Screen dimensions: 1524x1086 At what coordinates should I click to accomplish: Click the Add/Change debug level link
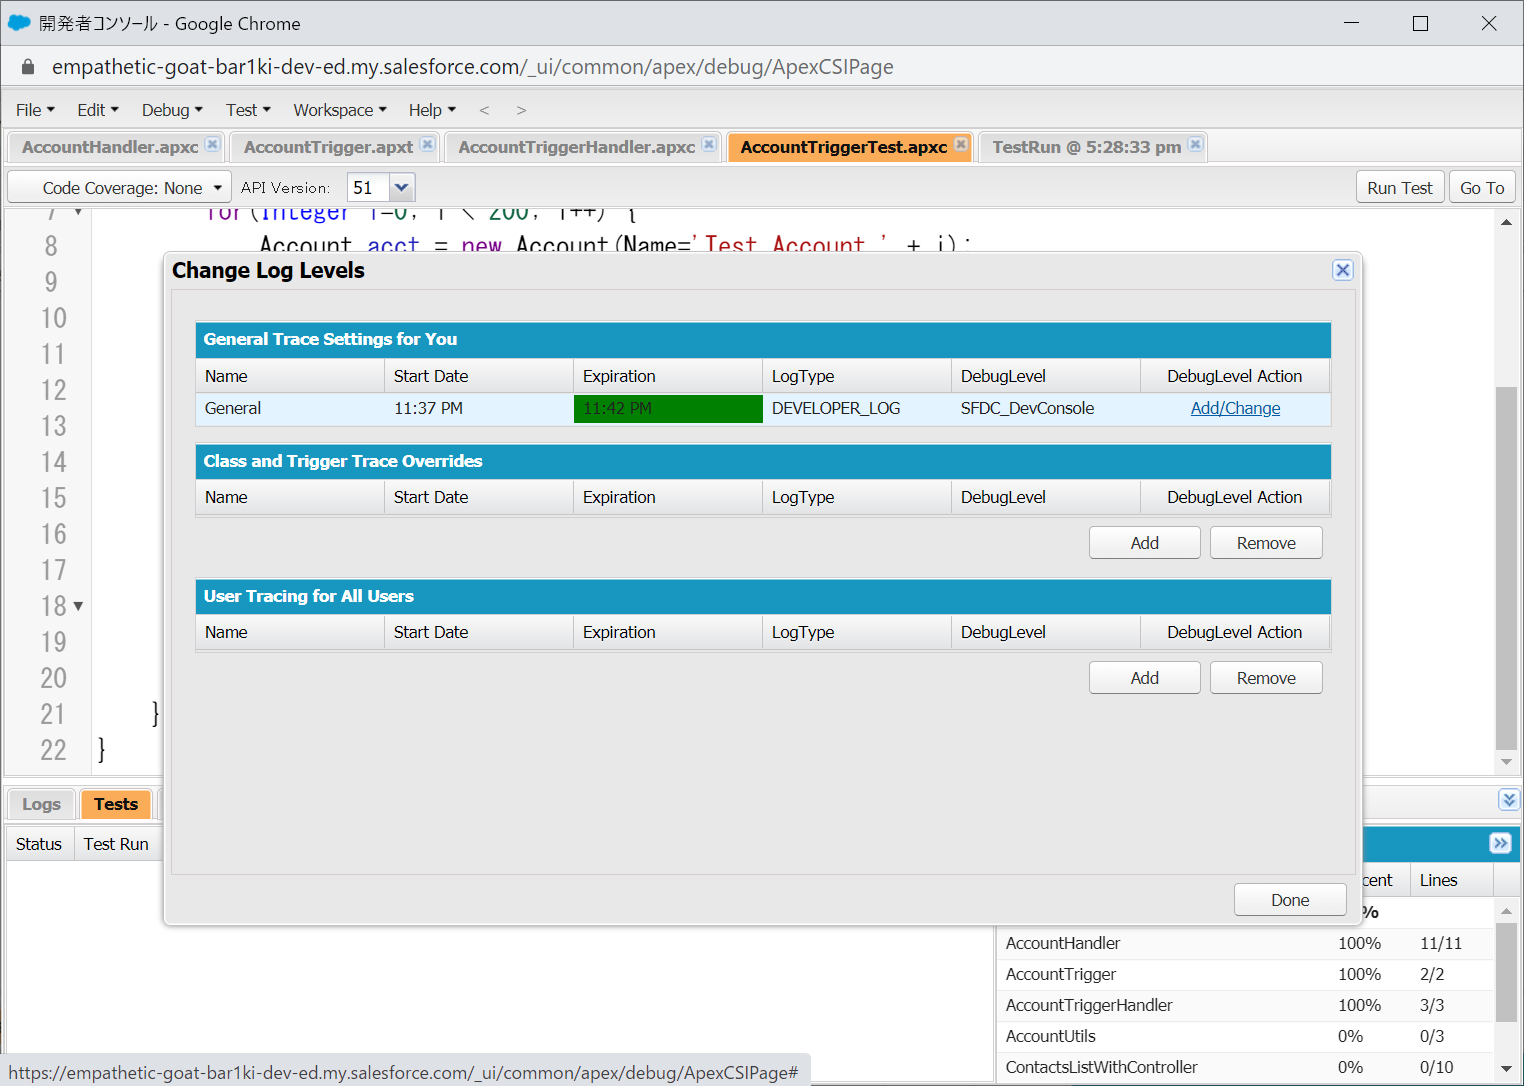tap(1235, 408)
